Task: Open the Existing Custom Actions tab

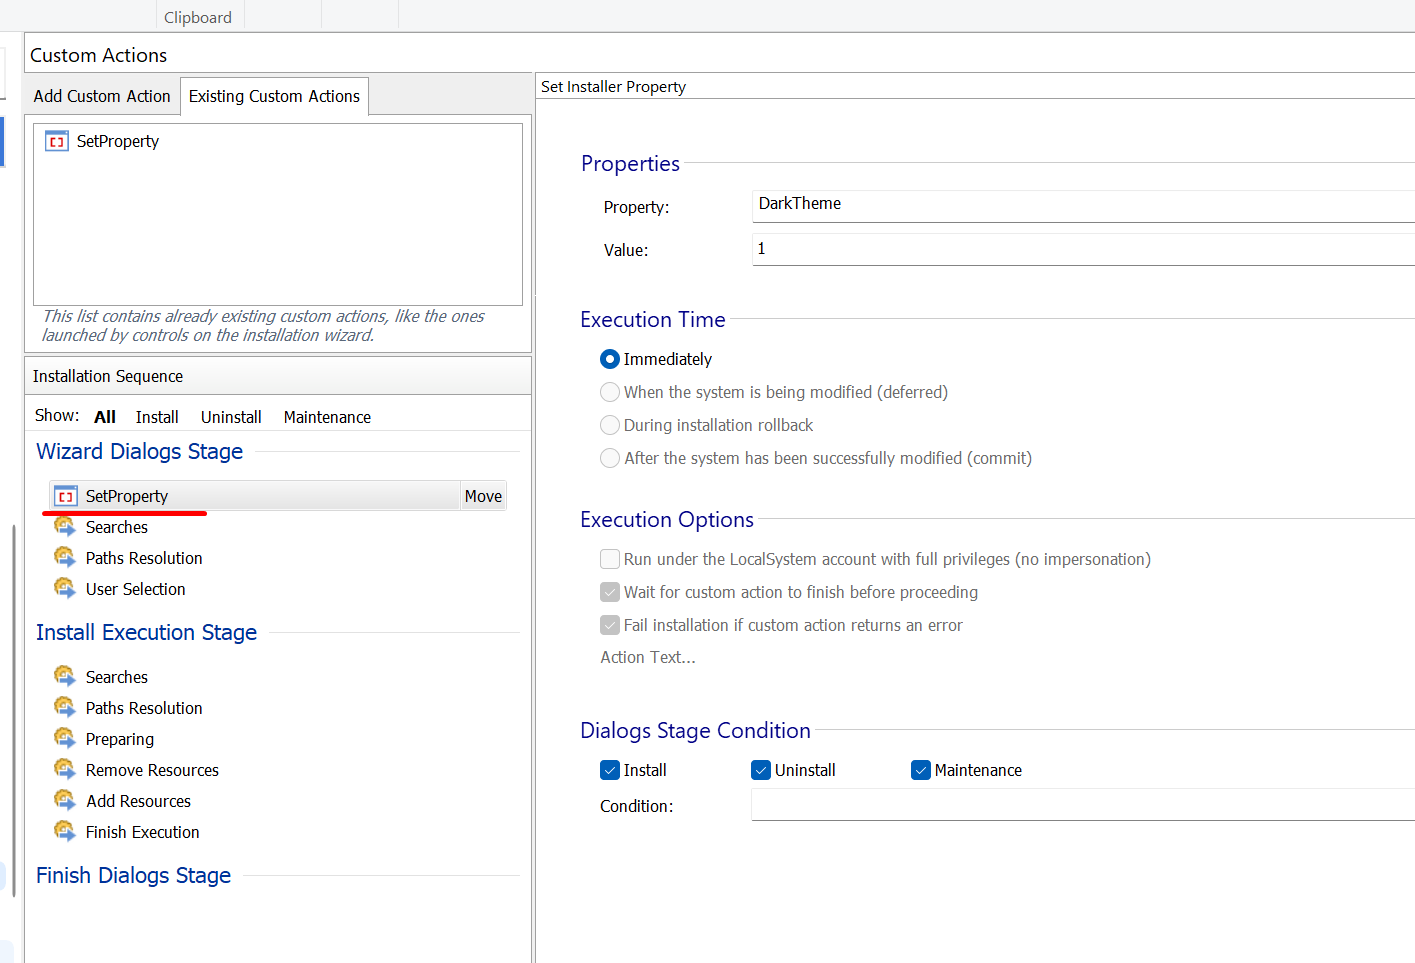Action: 274,96
